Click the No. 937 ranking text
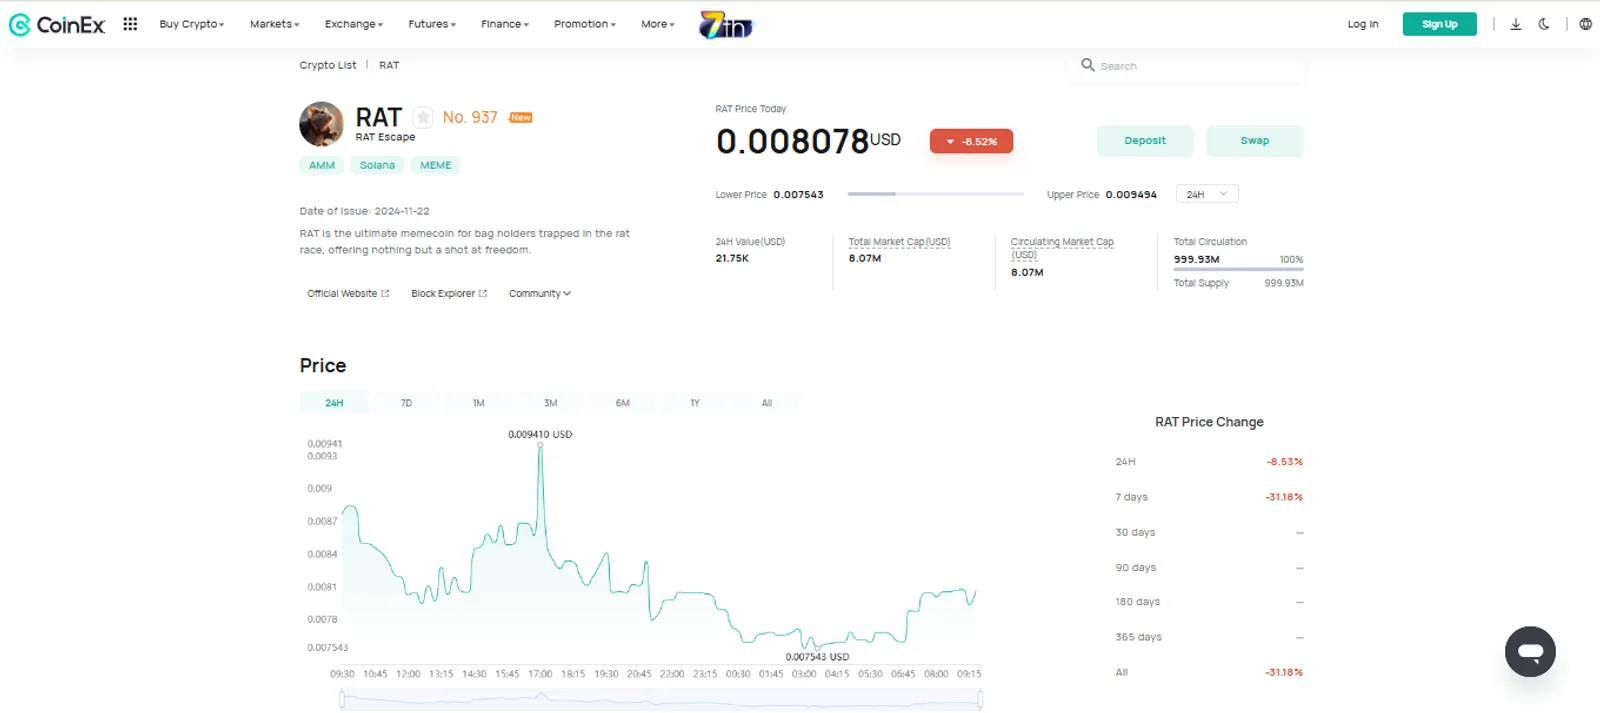Screen dimensions: 1600x713 [470, 117]
